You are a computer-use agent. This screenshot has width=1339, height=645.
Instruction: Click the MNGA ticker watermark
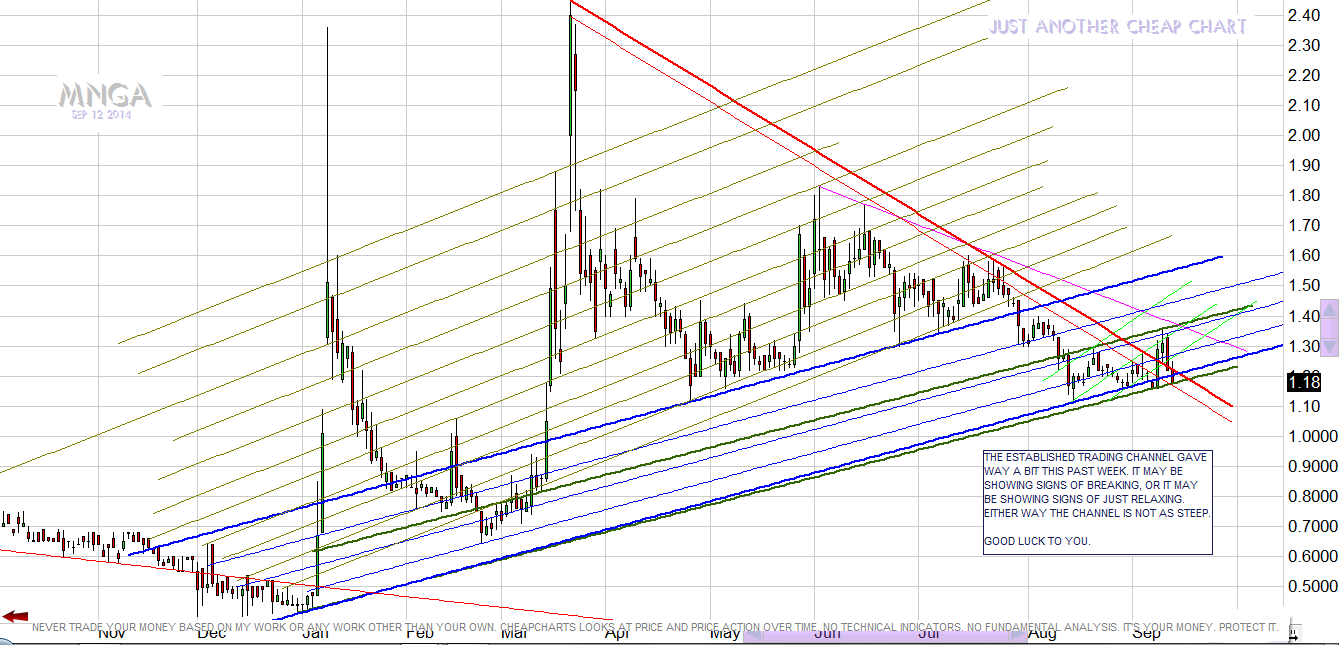click(104, 95)
